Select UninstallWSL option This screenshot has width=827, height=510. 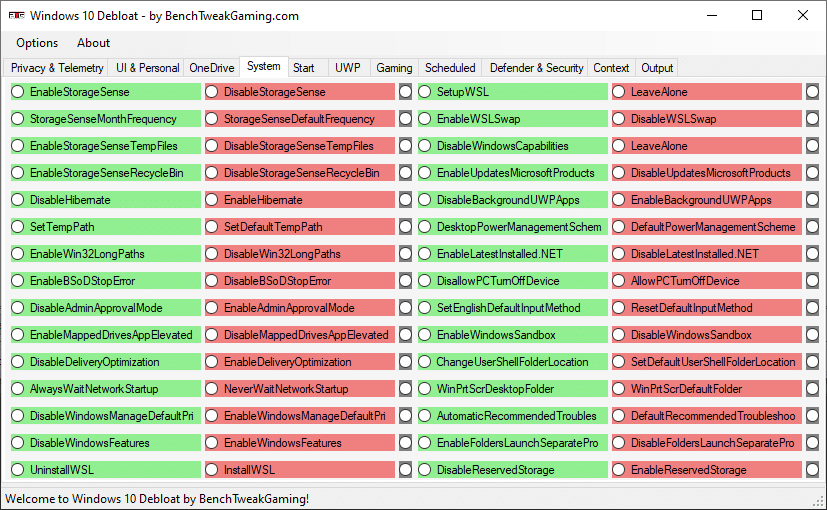coord(105,469)
